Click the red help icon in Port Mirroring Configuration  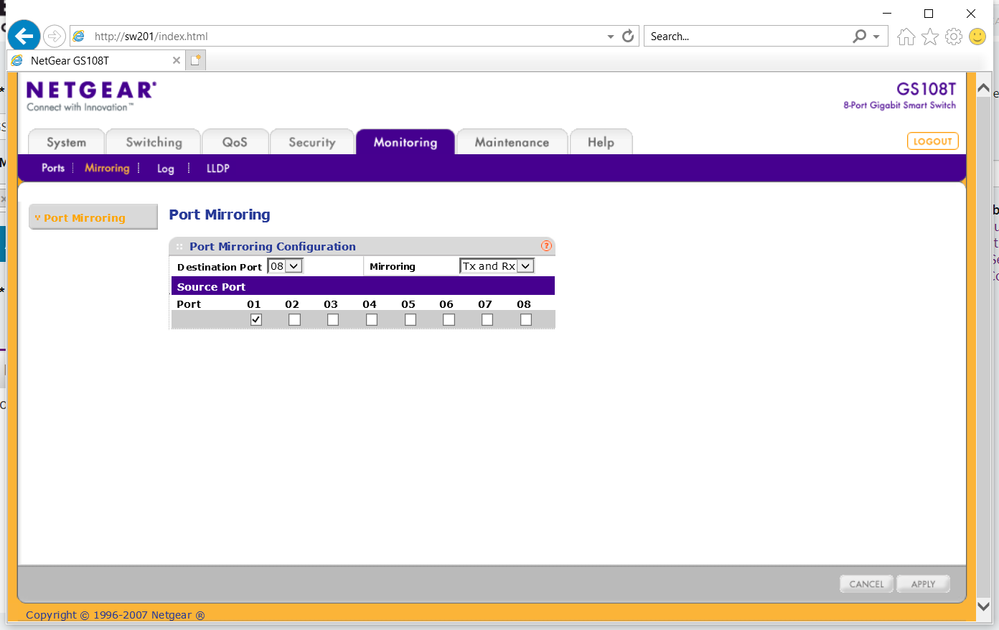tap(546, 246)
